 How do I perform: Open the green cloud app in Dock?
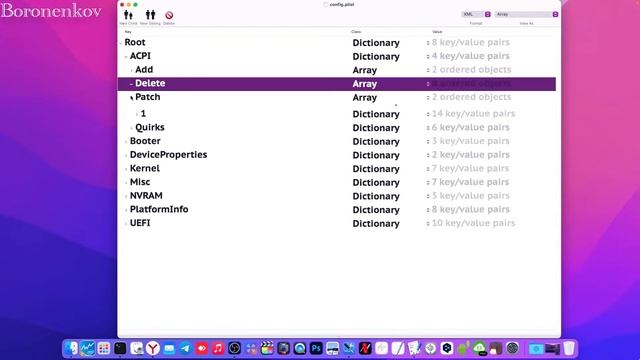click(x=480, y=348)
